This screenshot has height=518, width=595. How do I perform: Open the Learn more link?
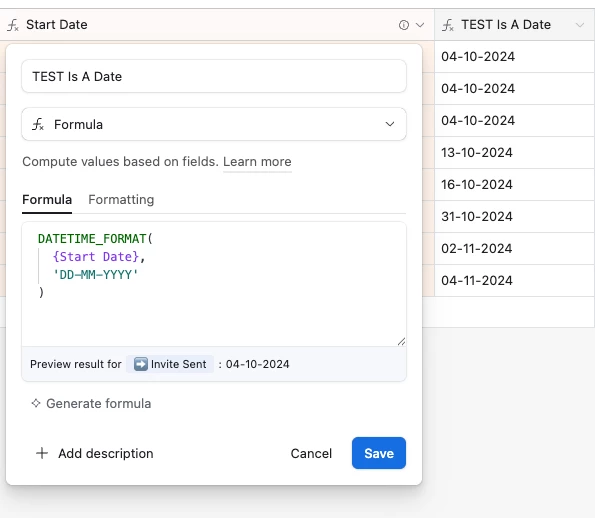(x=257, y=162)
